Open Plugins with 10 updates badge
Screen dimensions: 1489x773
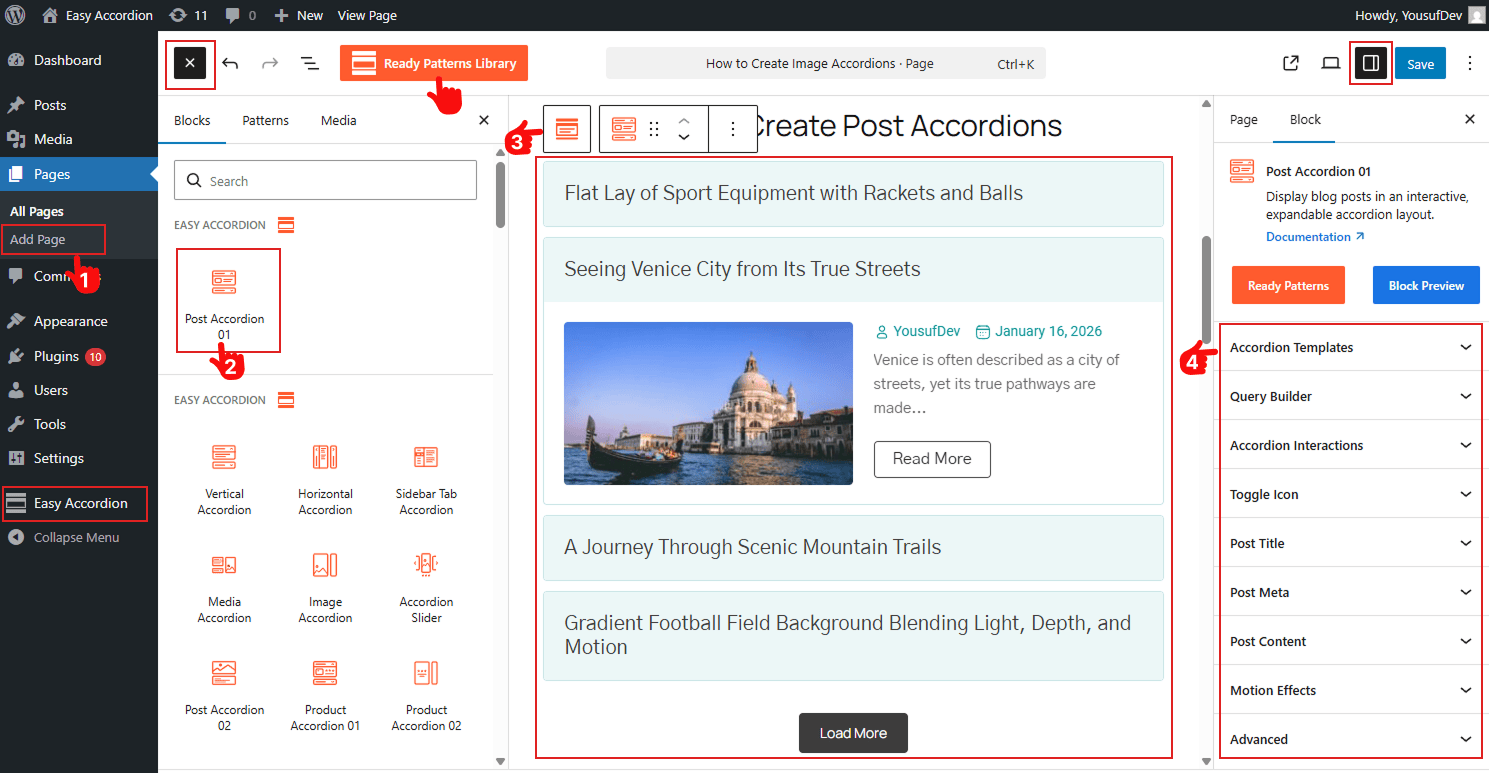tap(79, 356)
